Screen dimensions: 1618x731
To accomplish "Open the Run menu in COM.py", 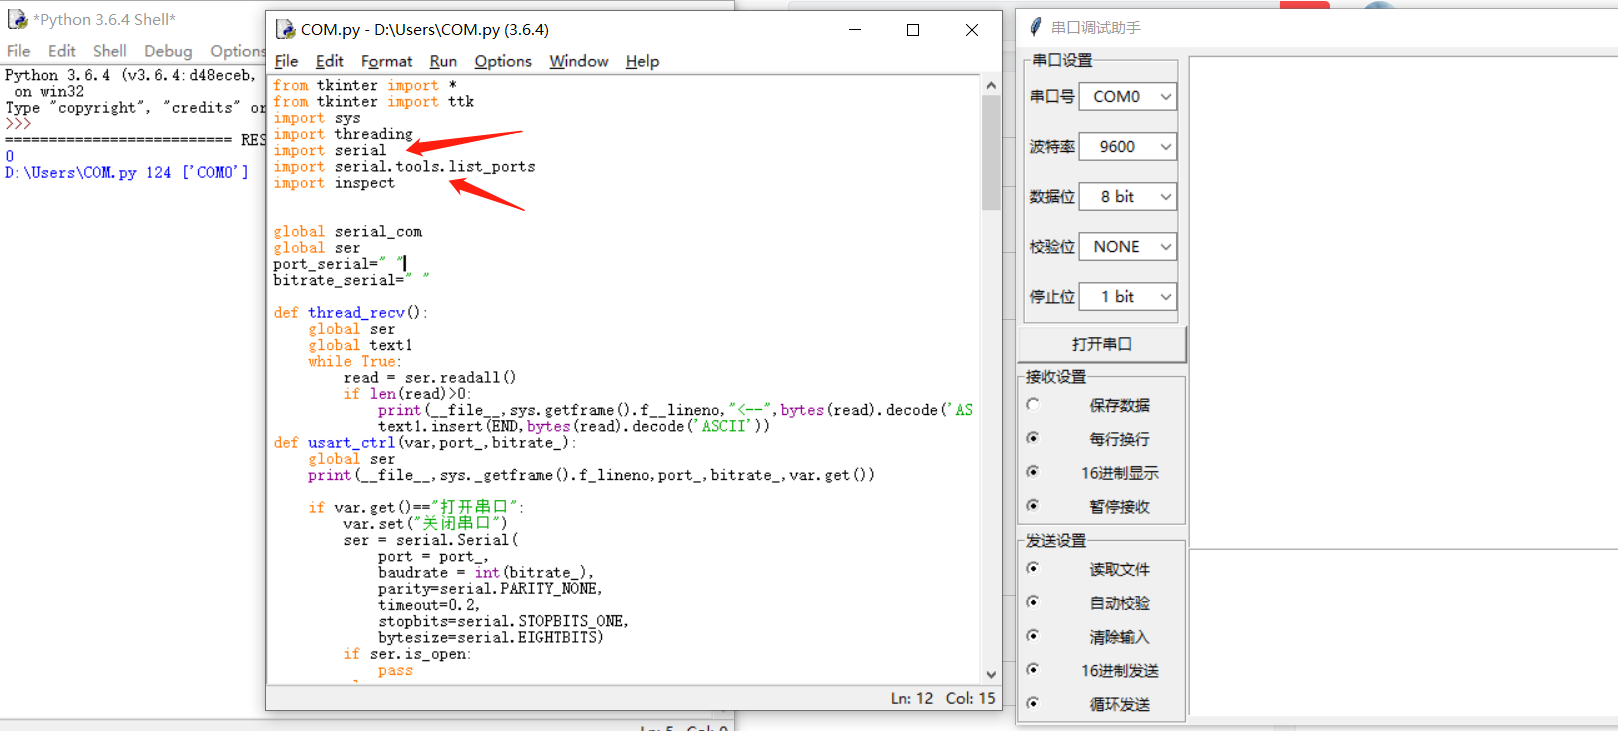I will pos(443,61).
